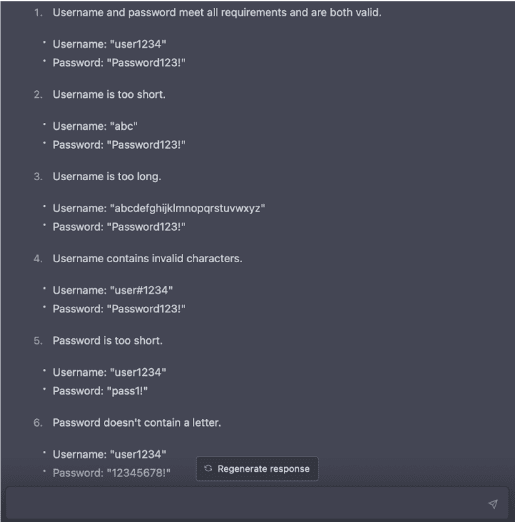Click the heading "Username is too short."
The height and width of the screenshot is (522, 515).
[x=109, y=94]
